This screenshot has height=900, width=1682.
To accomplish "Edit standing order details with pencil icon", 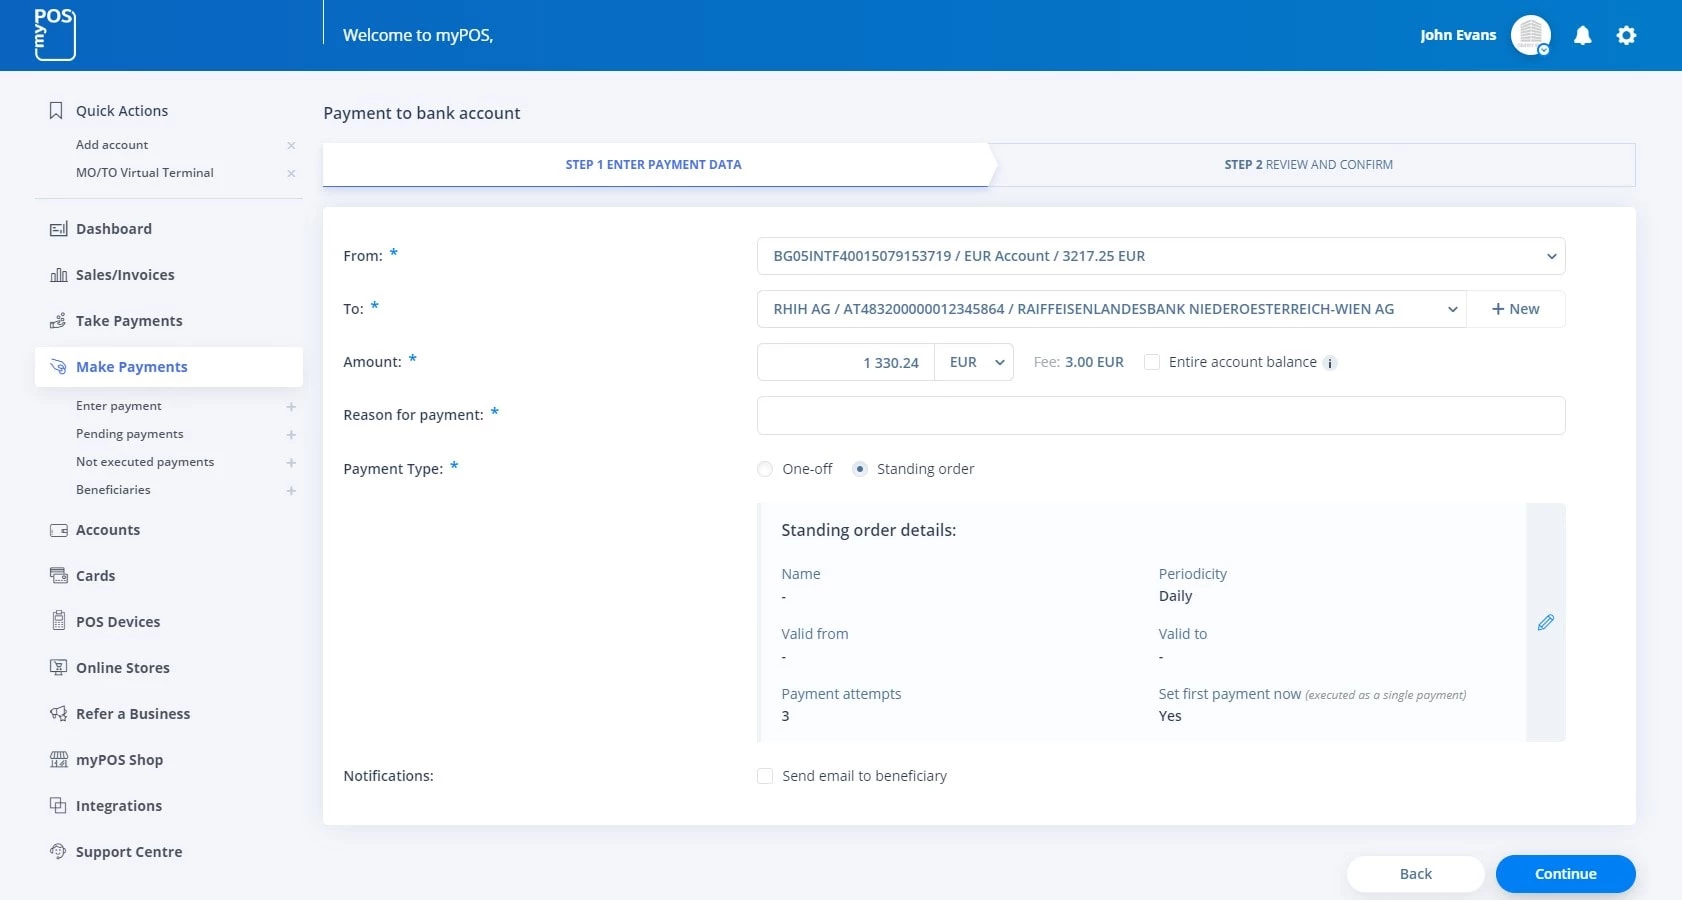I will tap(1545, 622).
